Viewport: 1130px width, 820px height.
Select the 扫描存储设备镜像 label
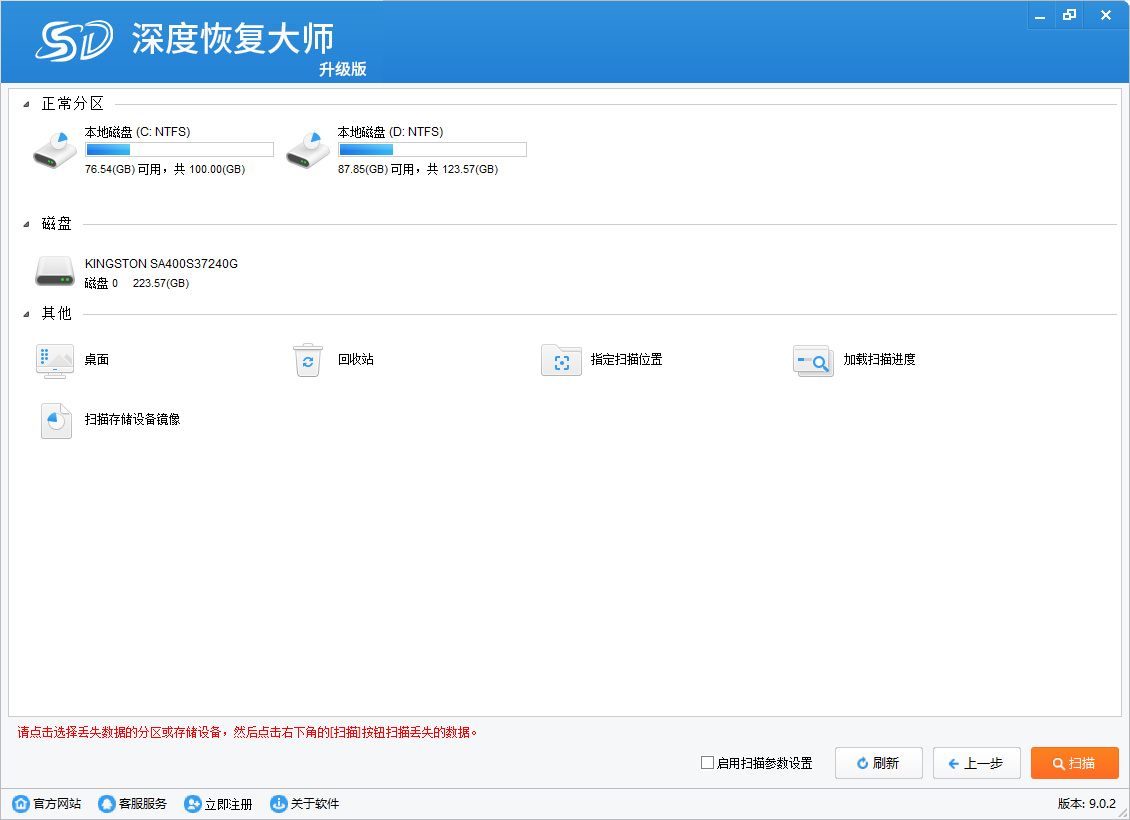[133, 419]
